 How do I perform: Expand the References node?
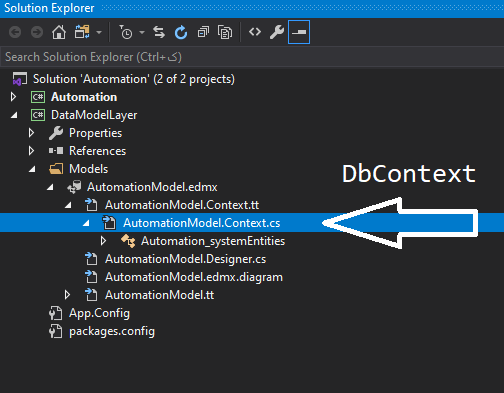coord(31,151)
